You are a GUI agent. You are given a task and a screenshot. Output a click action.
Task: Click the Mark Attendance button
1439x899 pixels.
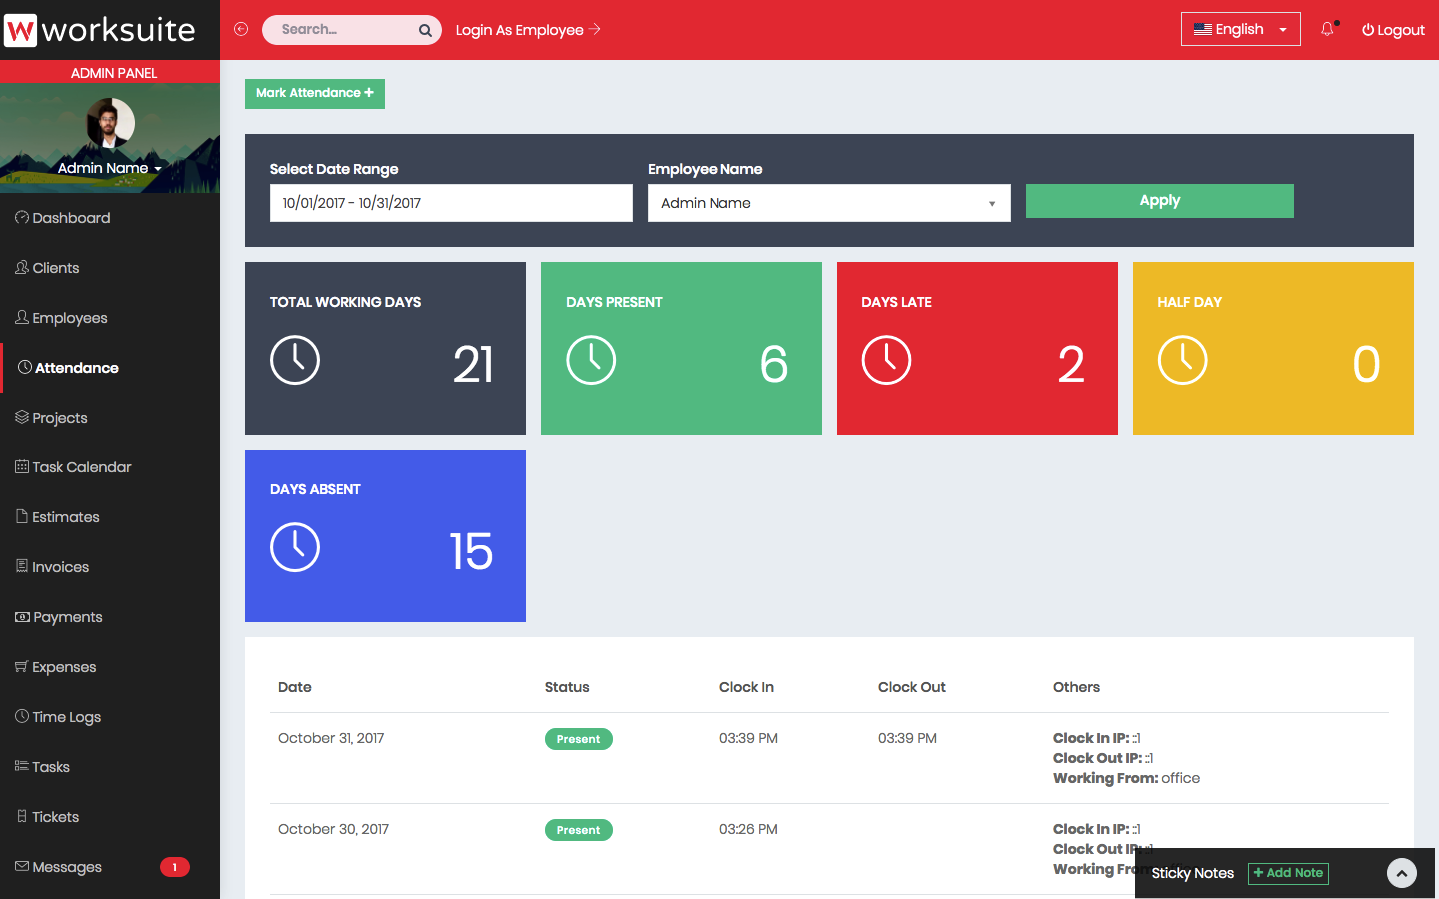[314, 93]
